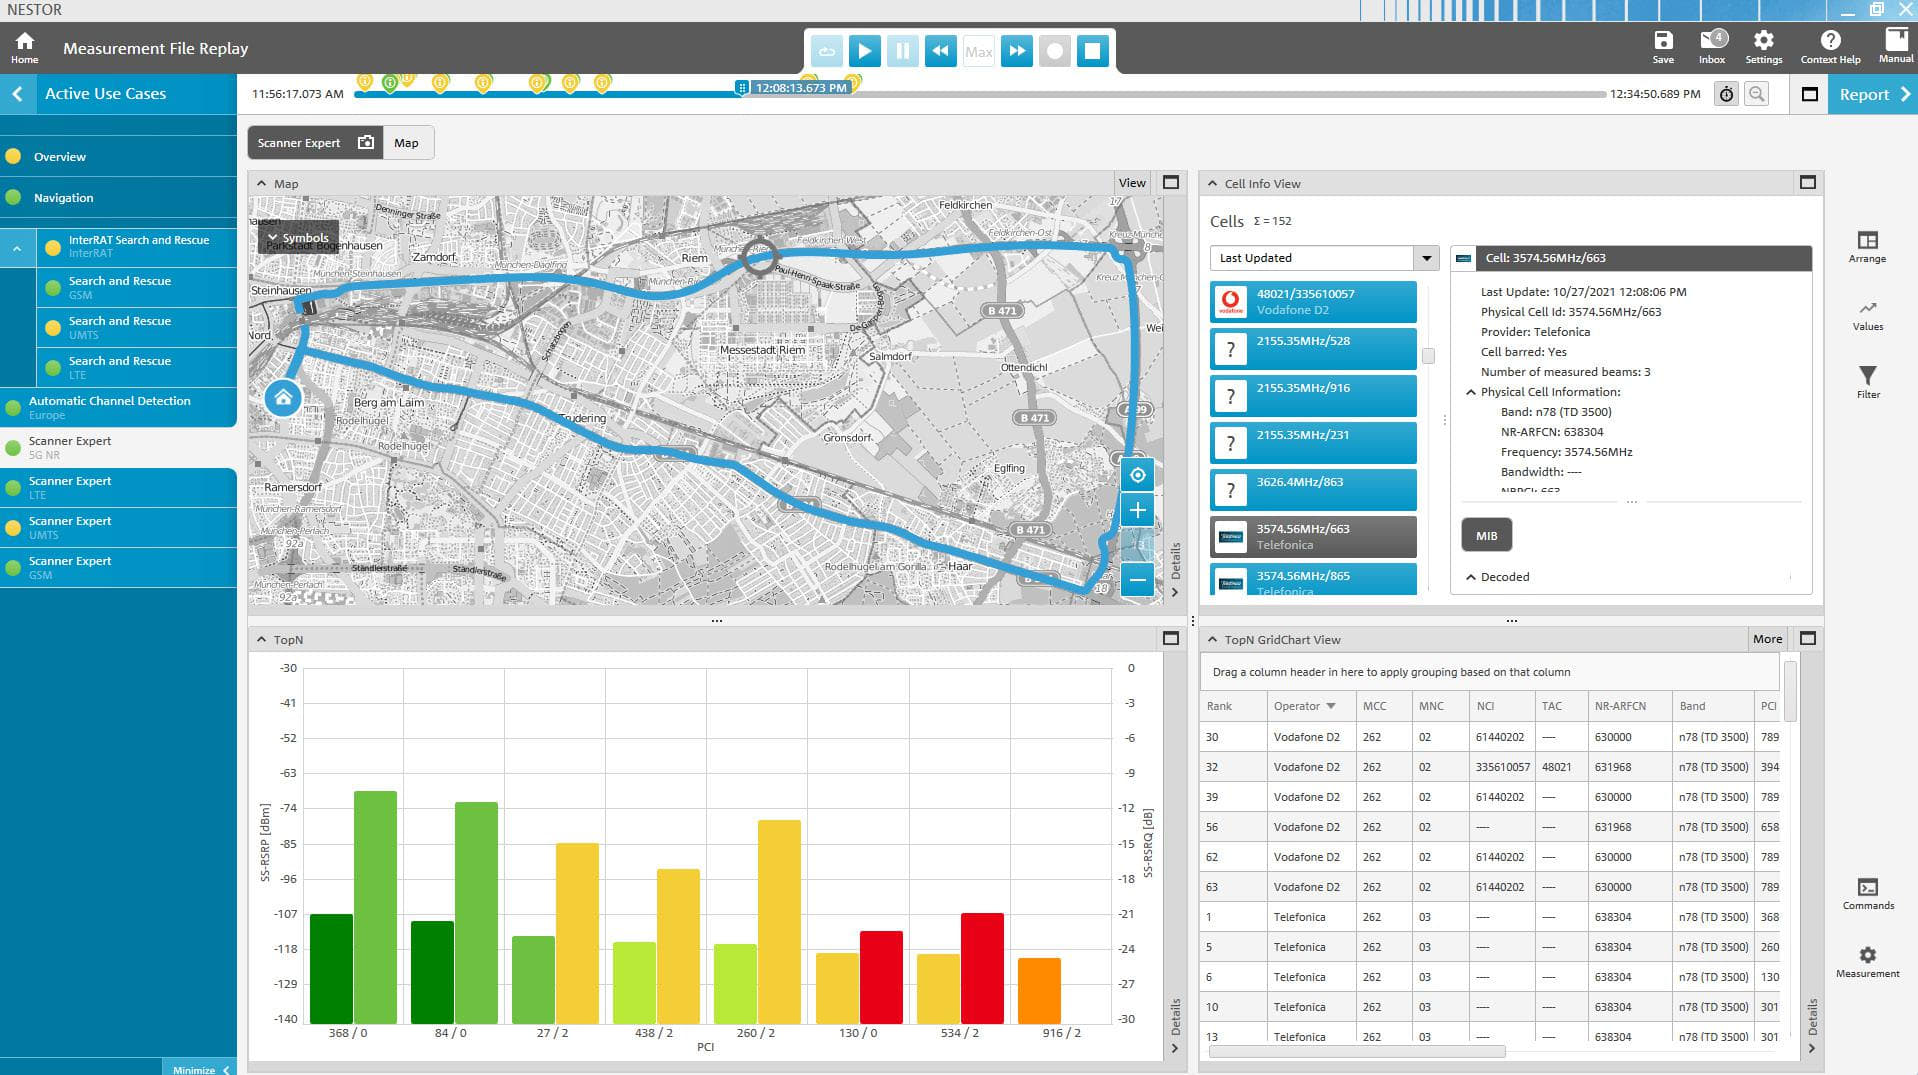Image resolution: width=1918 pixels, height=1075 pixels.
Task: Switch to the Map tab
Action: 406,143
